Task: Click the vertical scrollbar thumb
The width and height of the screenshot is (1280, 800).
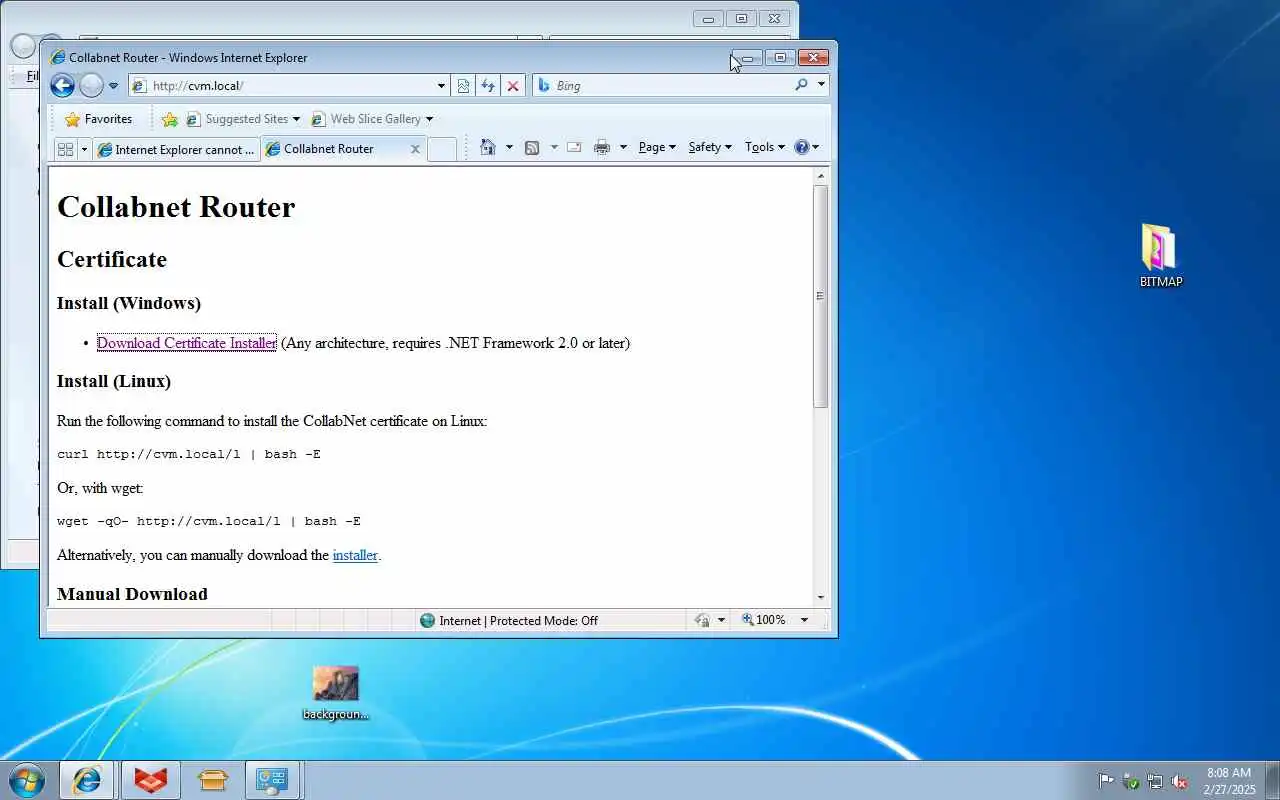Action: click(821, 296)
